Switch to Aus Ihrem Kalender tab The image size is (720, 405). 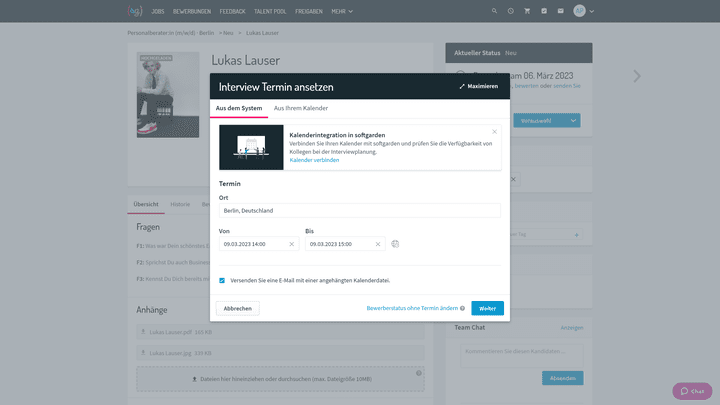tap(301, 107)
